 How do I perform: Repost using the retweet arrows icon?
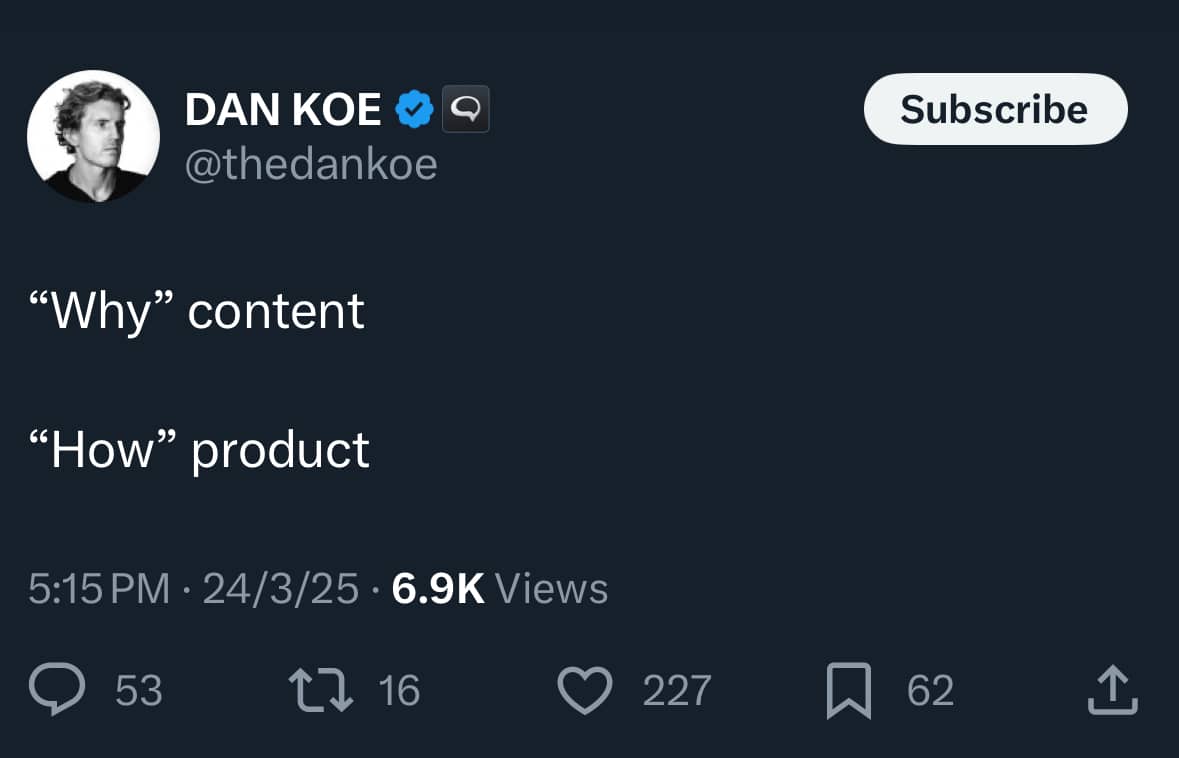click(x=321, y=690)
